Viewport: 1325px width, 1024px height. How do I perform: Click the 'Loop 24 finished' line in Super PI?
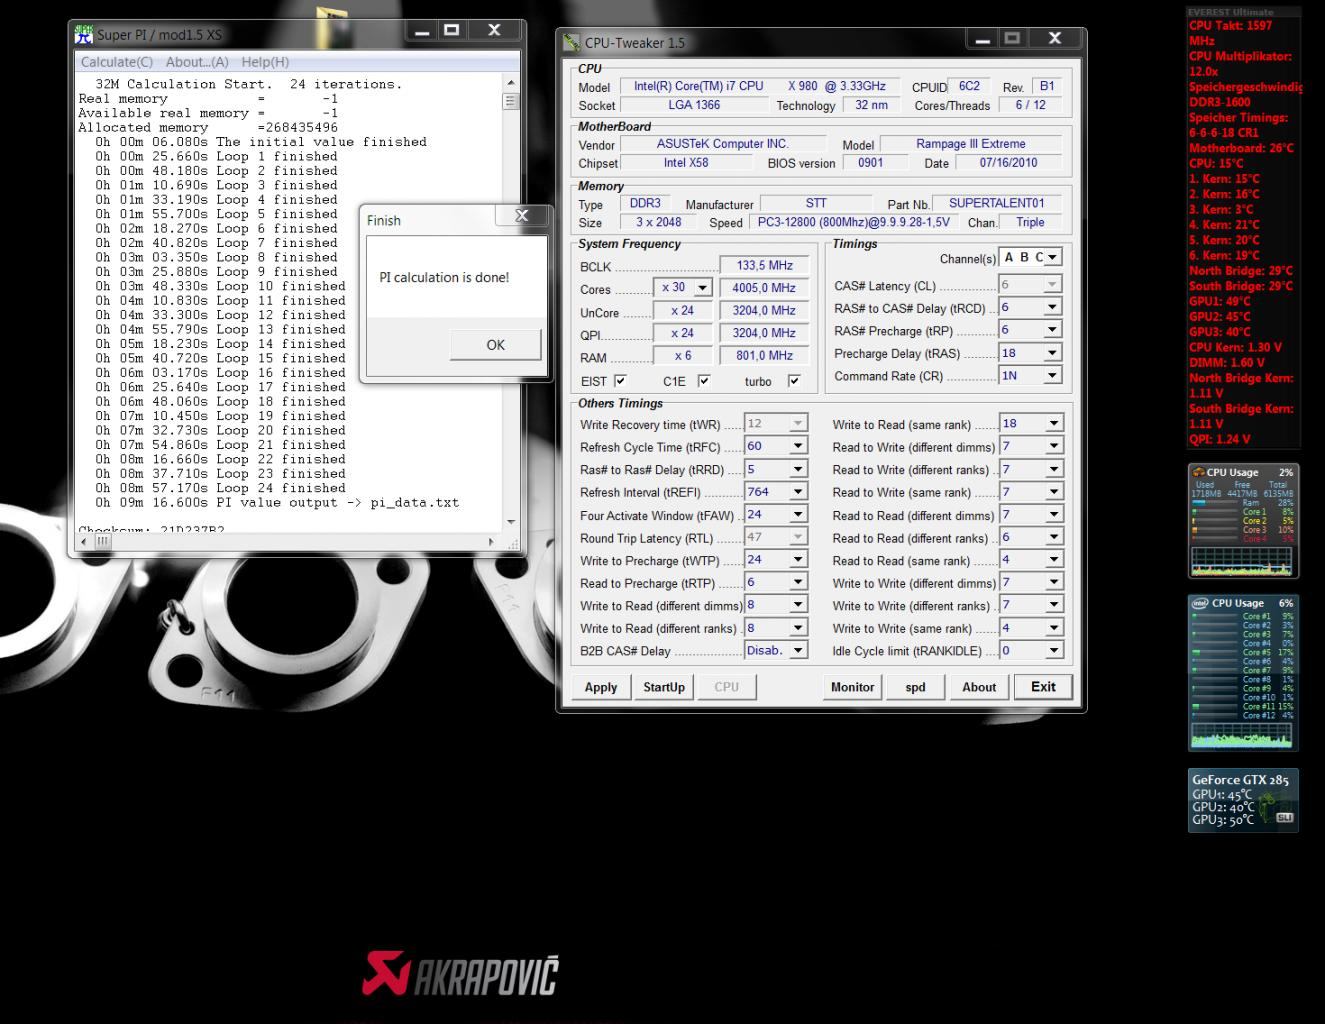(221, 488)
